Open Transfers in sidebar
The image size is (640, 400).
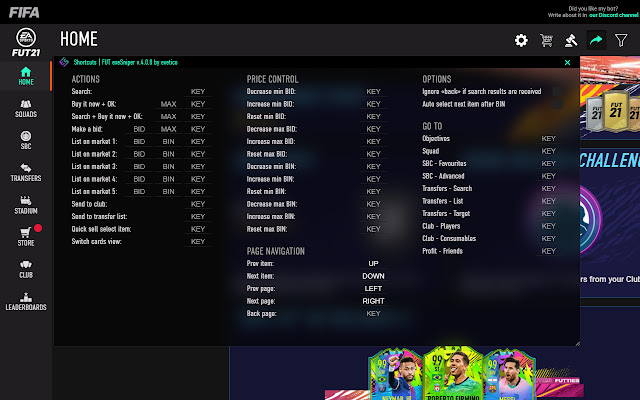coord(26,173)
